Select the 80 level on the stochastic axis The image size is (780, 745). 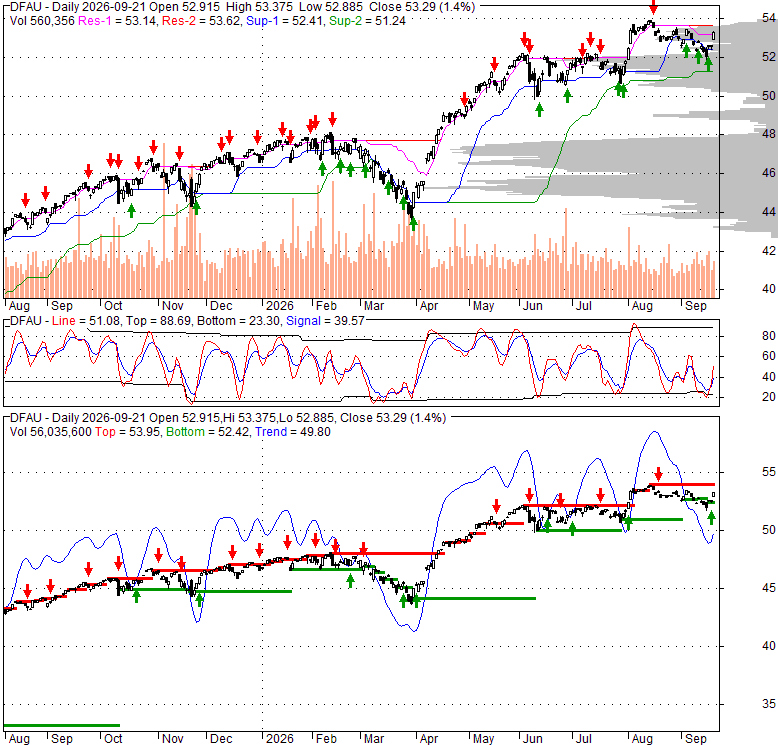pyautogui.click(x=769, y=336)
